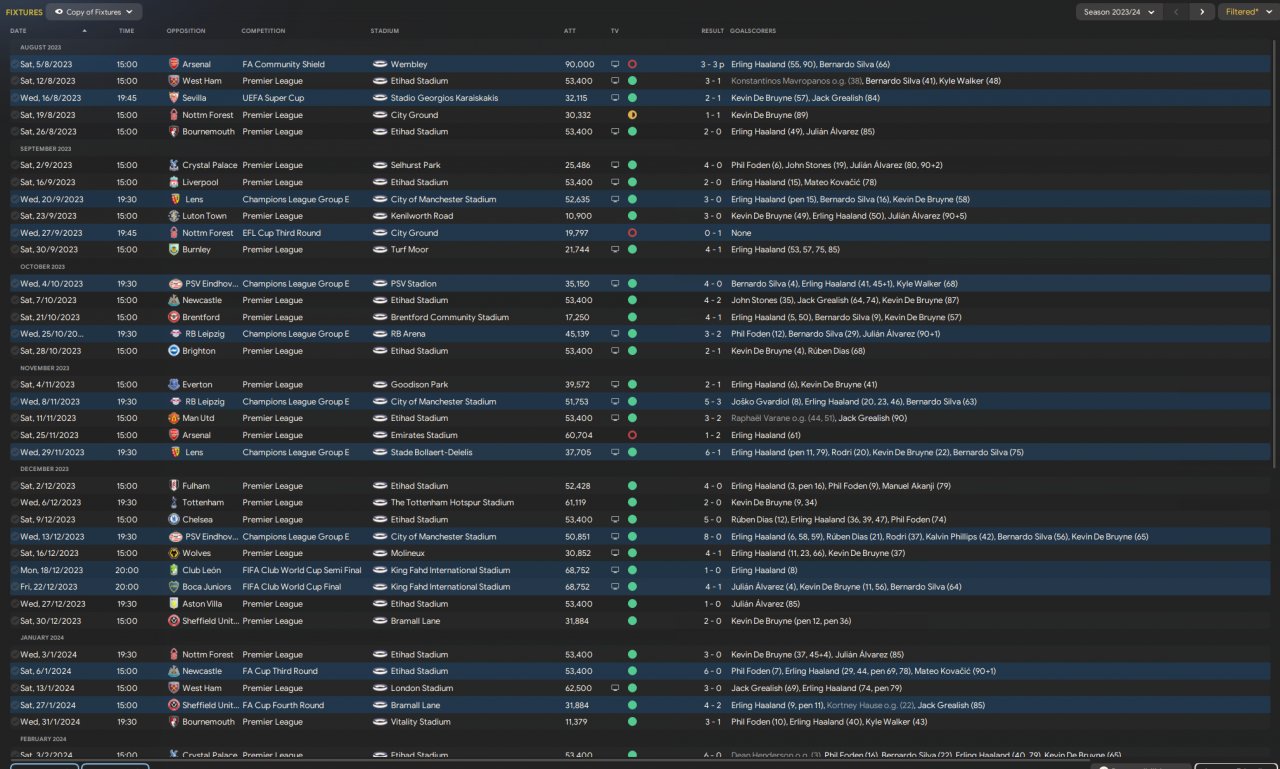Click the Sevilla club badge
The image size is (1280, 769).
point(175,98)
